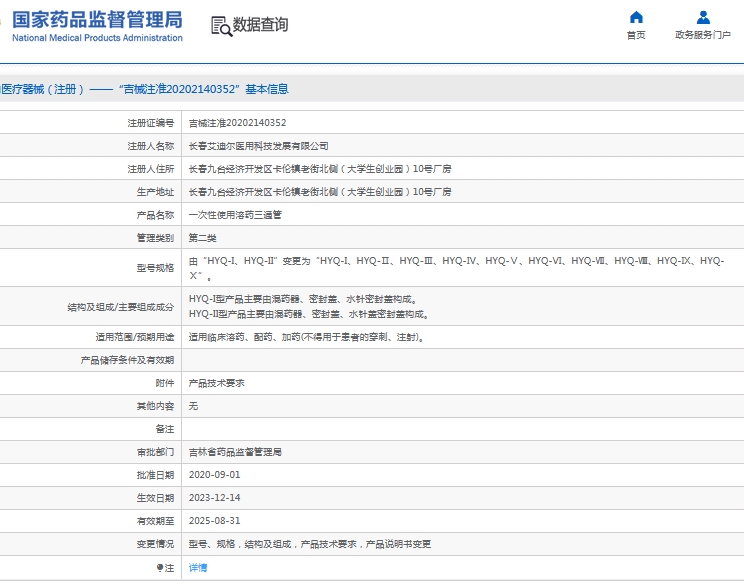Viewport: 744px width, 585px height.
Task: Click the 管理类别 label
Action: tap(156, 238)
